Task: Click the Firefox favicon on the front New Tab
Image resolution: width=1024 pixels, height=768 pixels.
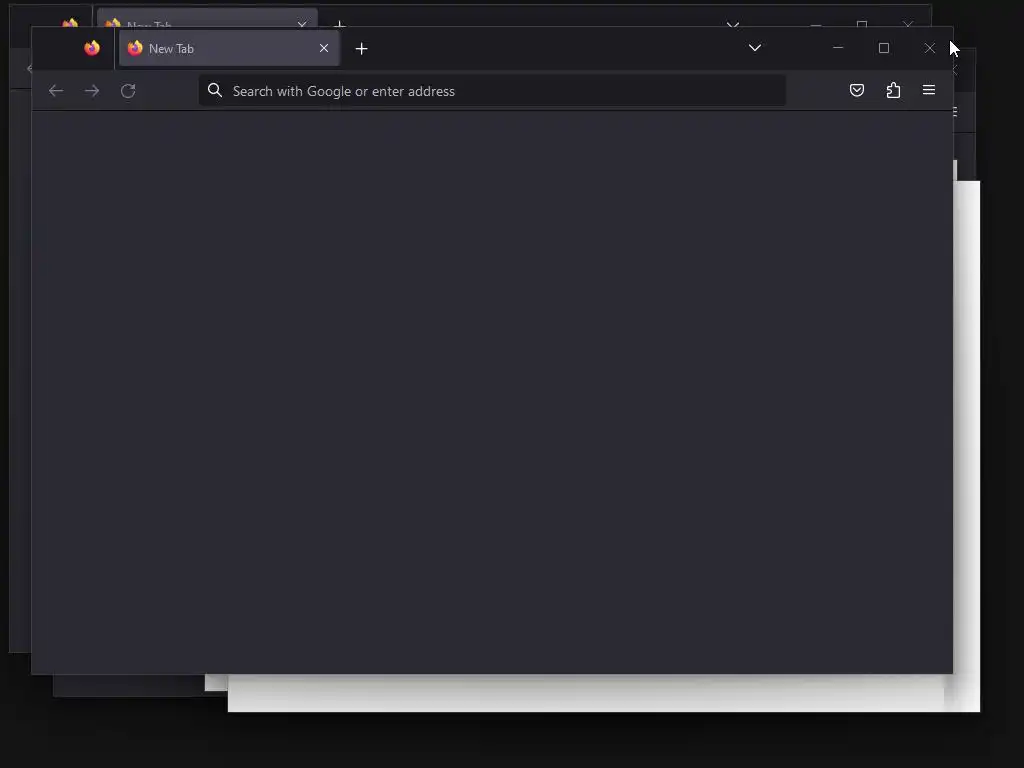Action: (135, 48)
